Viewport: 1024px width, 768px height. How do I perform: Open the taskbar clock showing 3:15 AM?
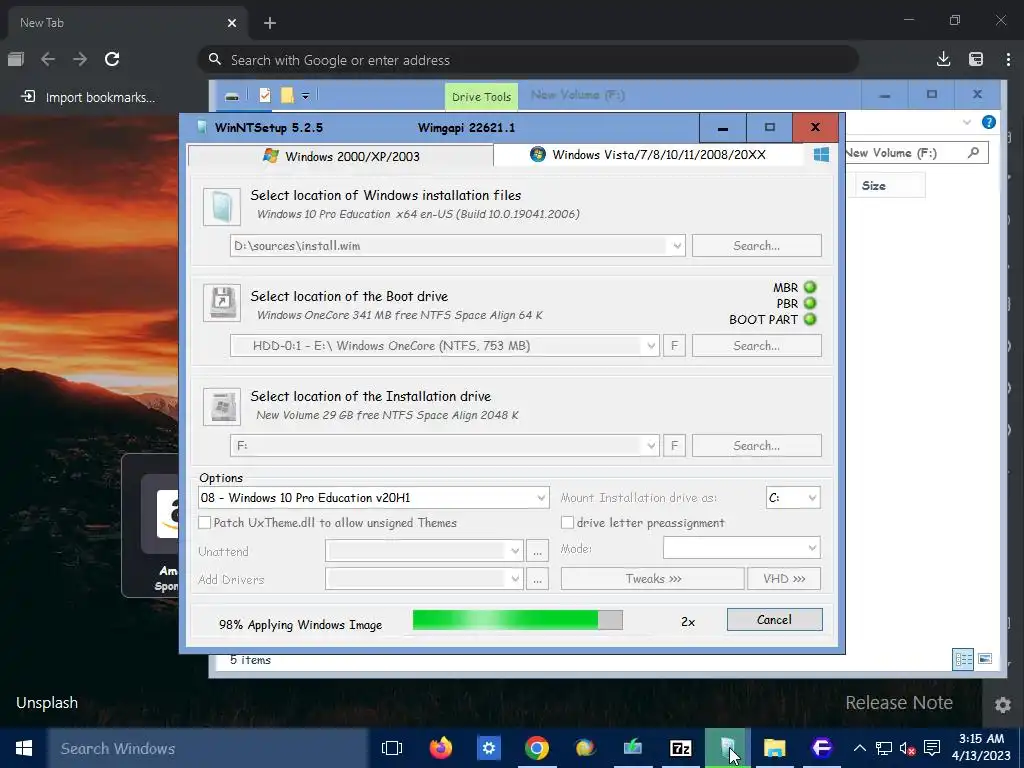coord(981,748)
